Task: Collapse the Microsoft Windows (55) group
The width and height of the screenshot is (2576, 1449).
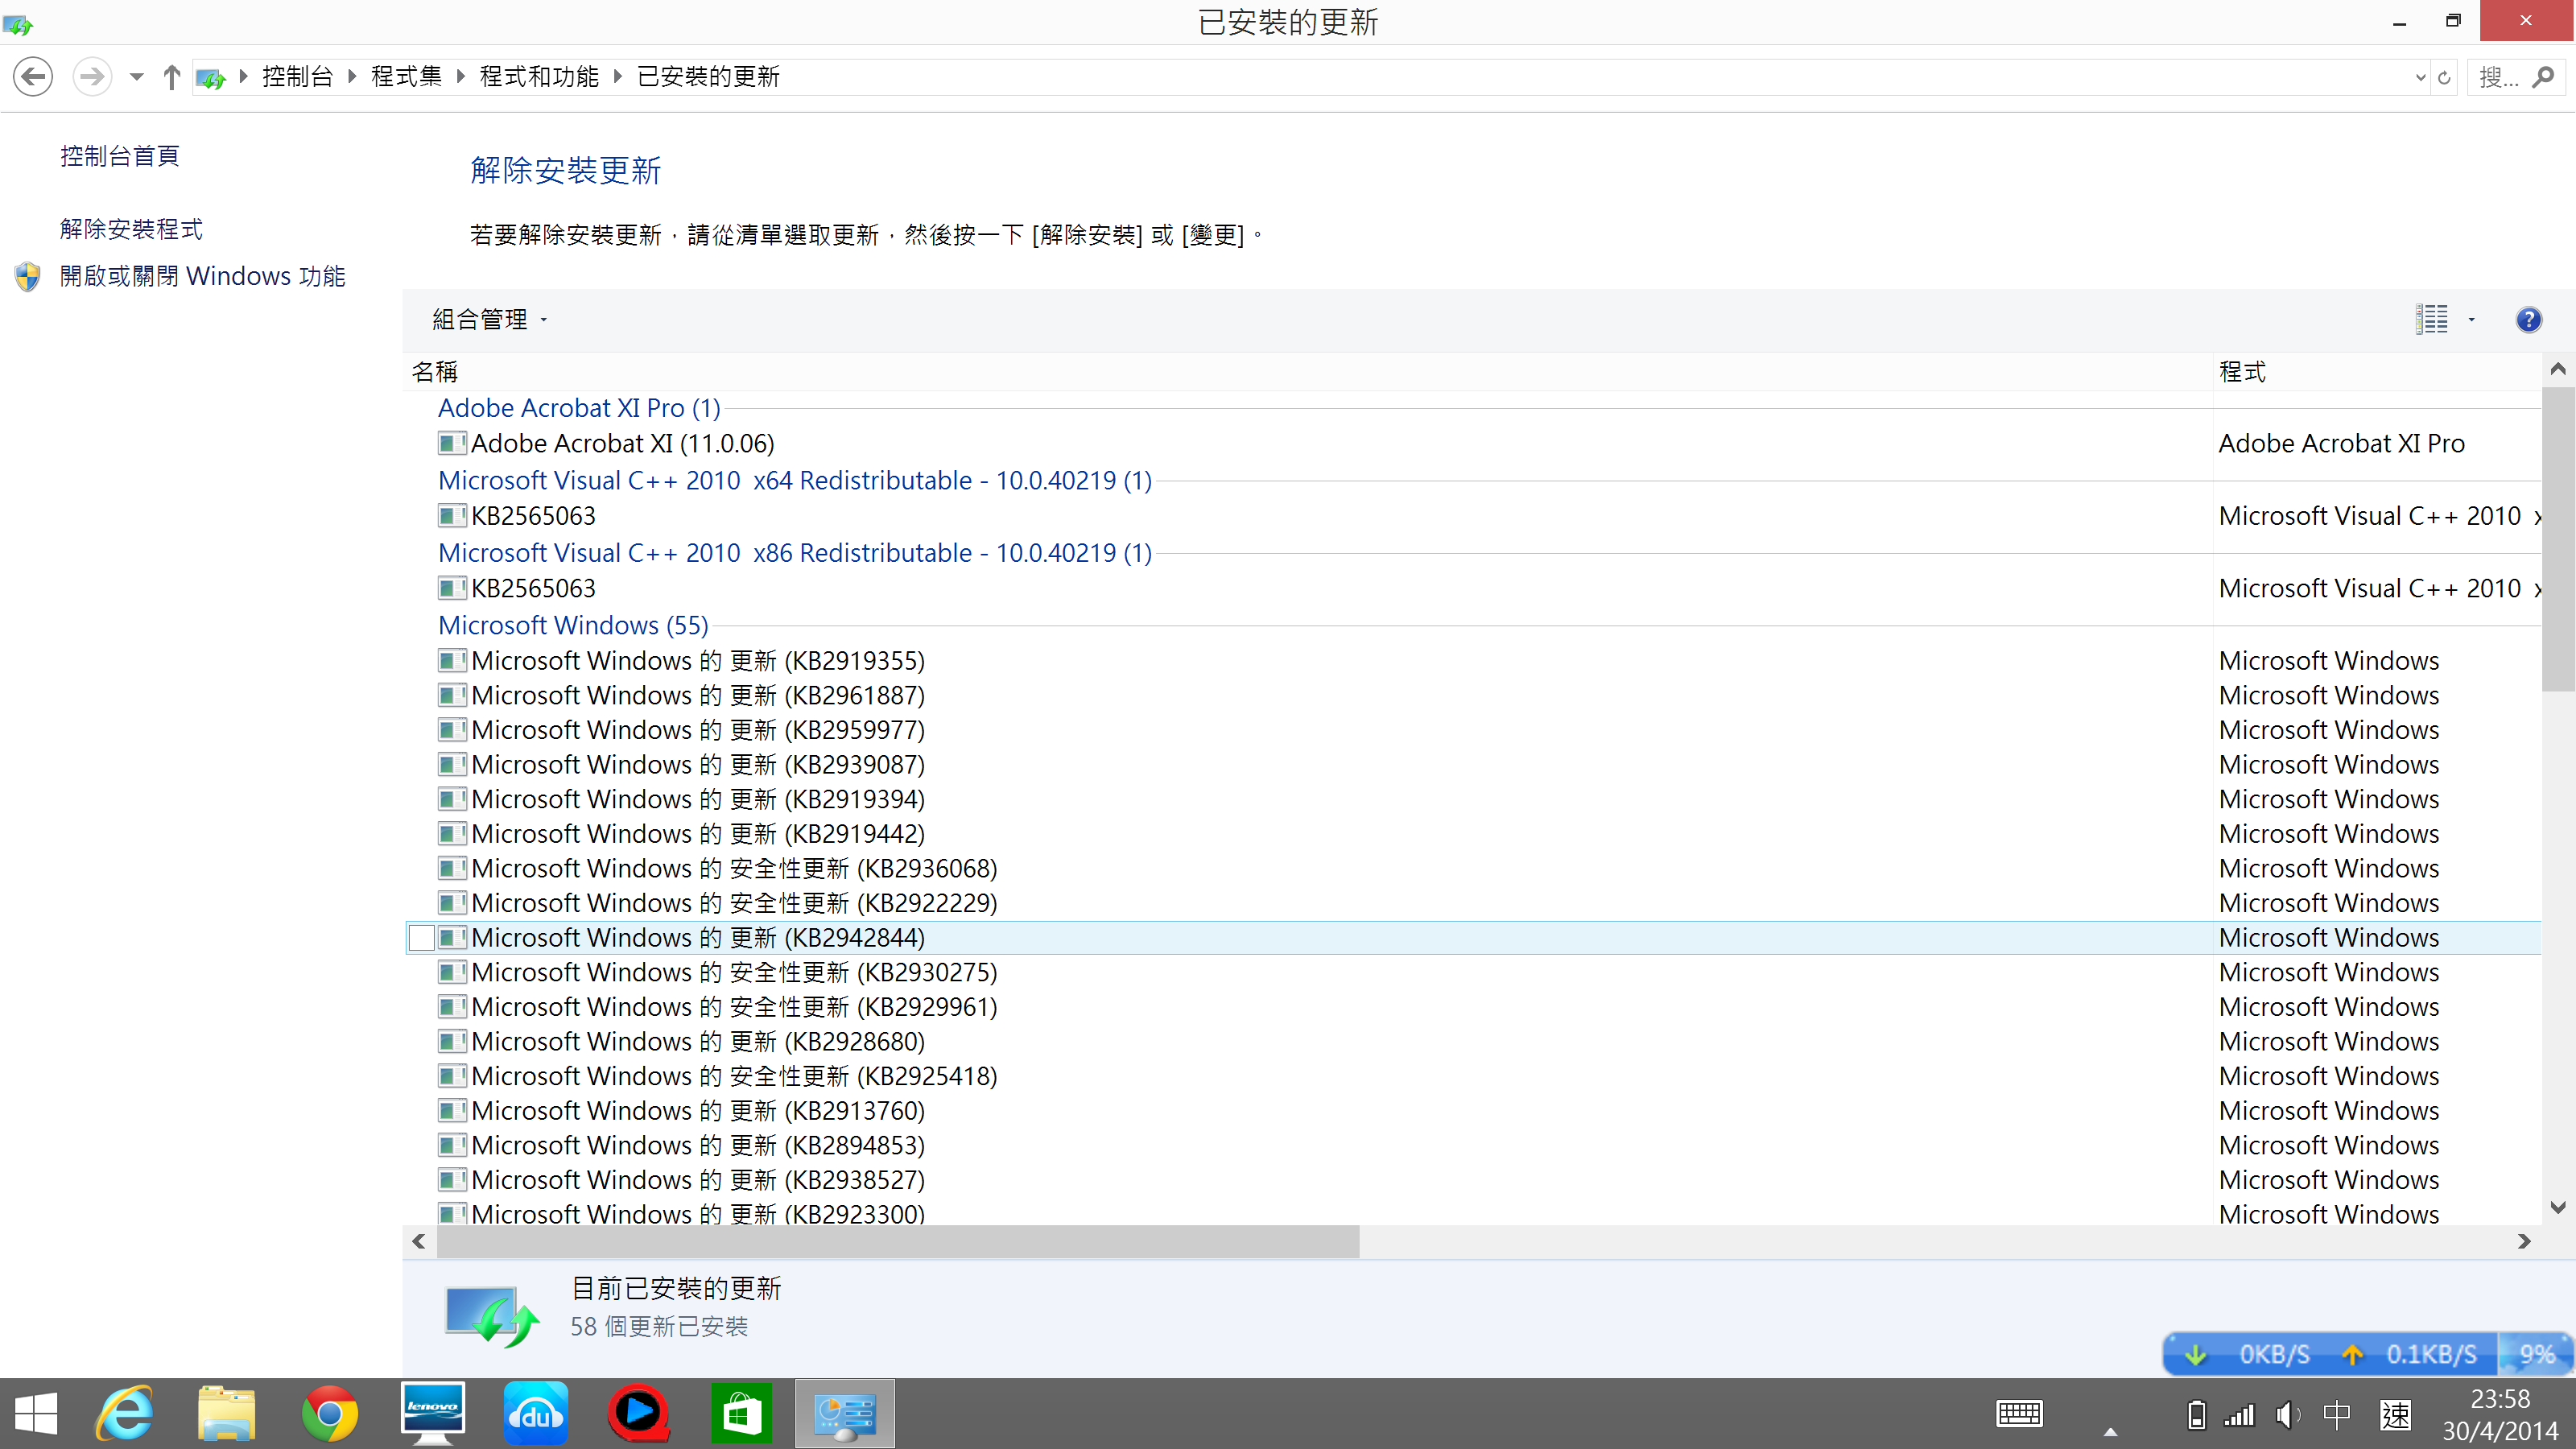Action: (x=573, y=626)
